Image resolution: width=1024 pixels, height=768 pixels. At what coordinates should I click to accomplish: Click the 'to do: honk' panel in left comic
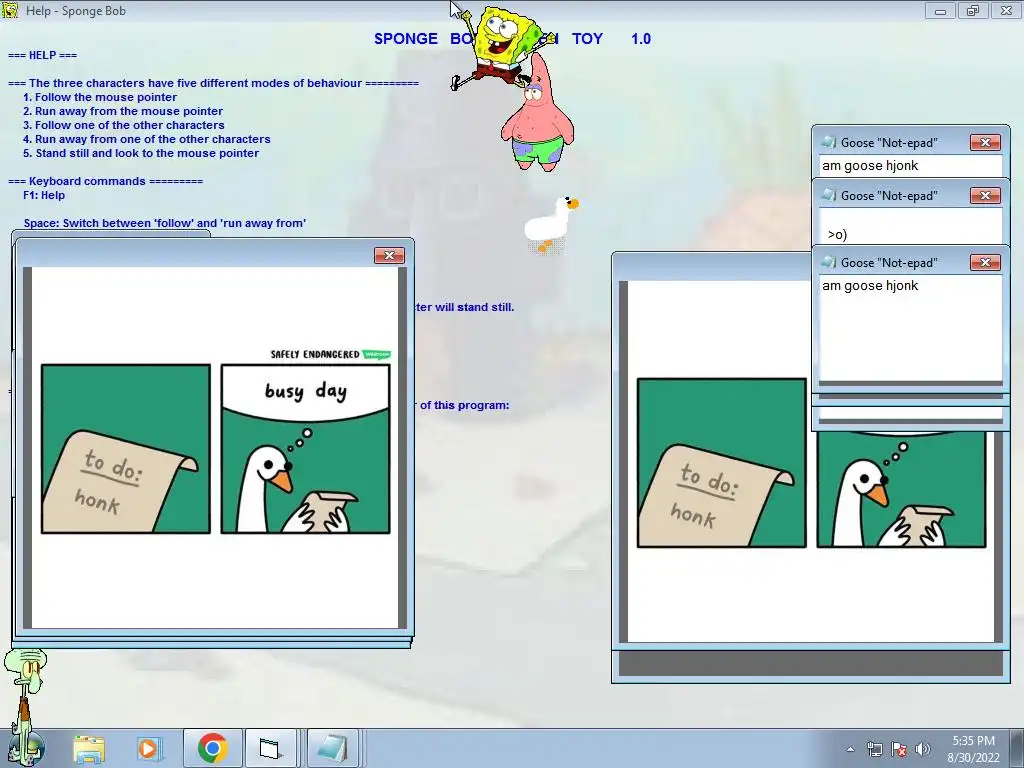coord(125,449)
